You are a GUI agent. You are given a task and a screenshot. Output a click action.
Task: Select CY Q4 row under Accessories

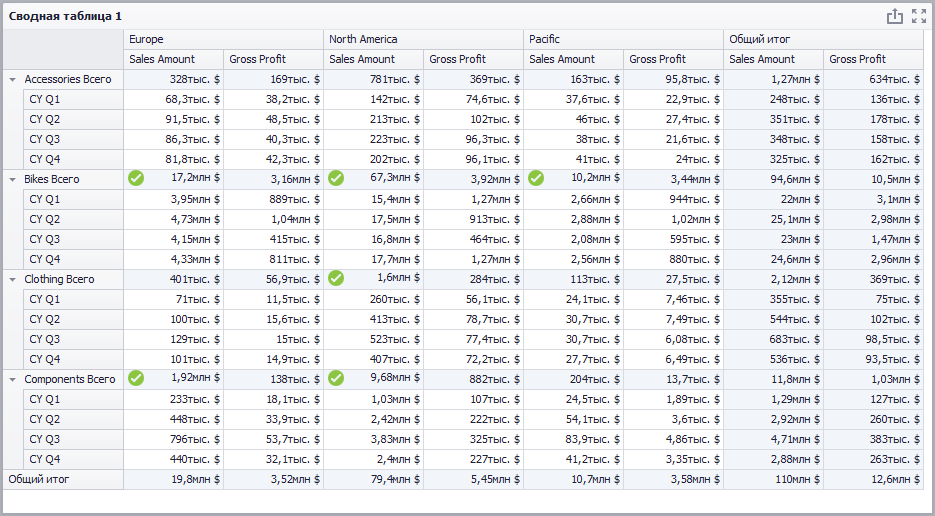point(73,159)
